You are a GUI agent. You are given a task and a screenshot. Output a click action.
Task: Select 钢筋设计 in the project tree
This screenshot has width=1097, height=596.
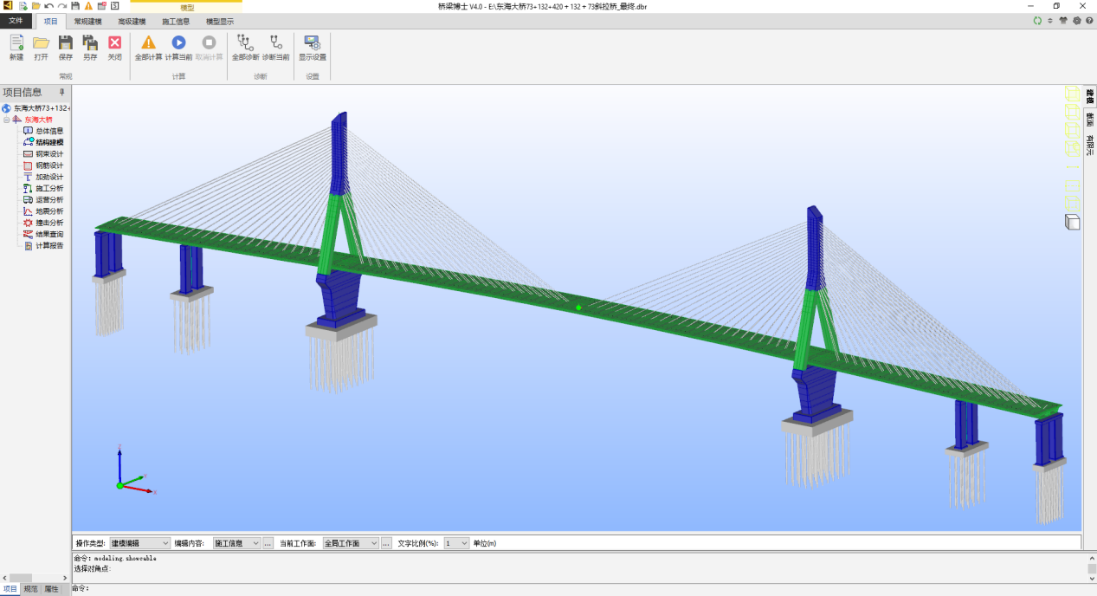(49, 165)
